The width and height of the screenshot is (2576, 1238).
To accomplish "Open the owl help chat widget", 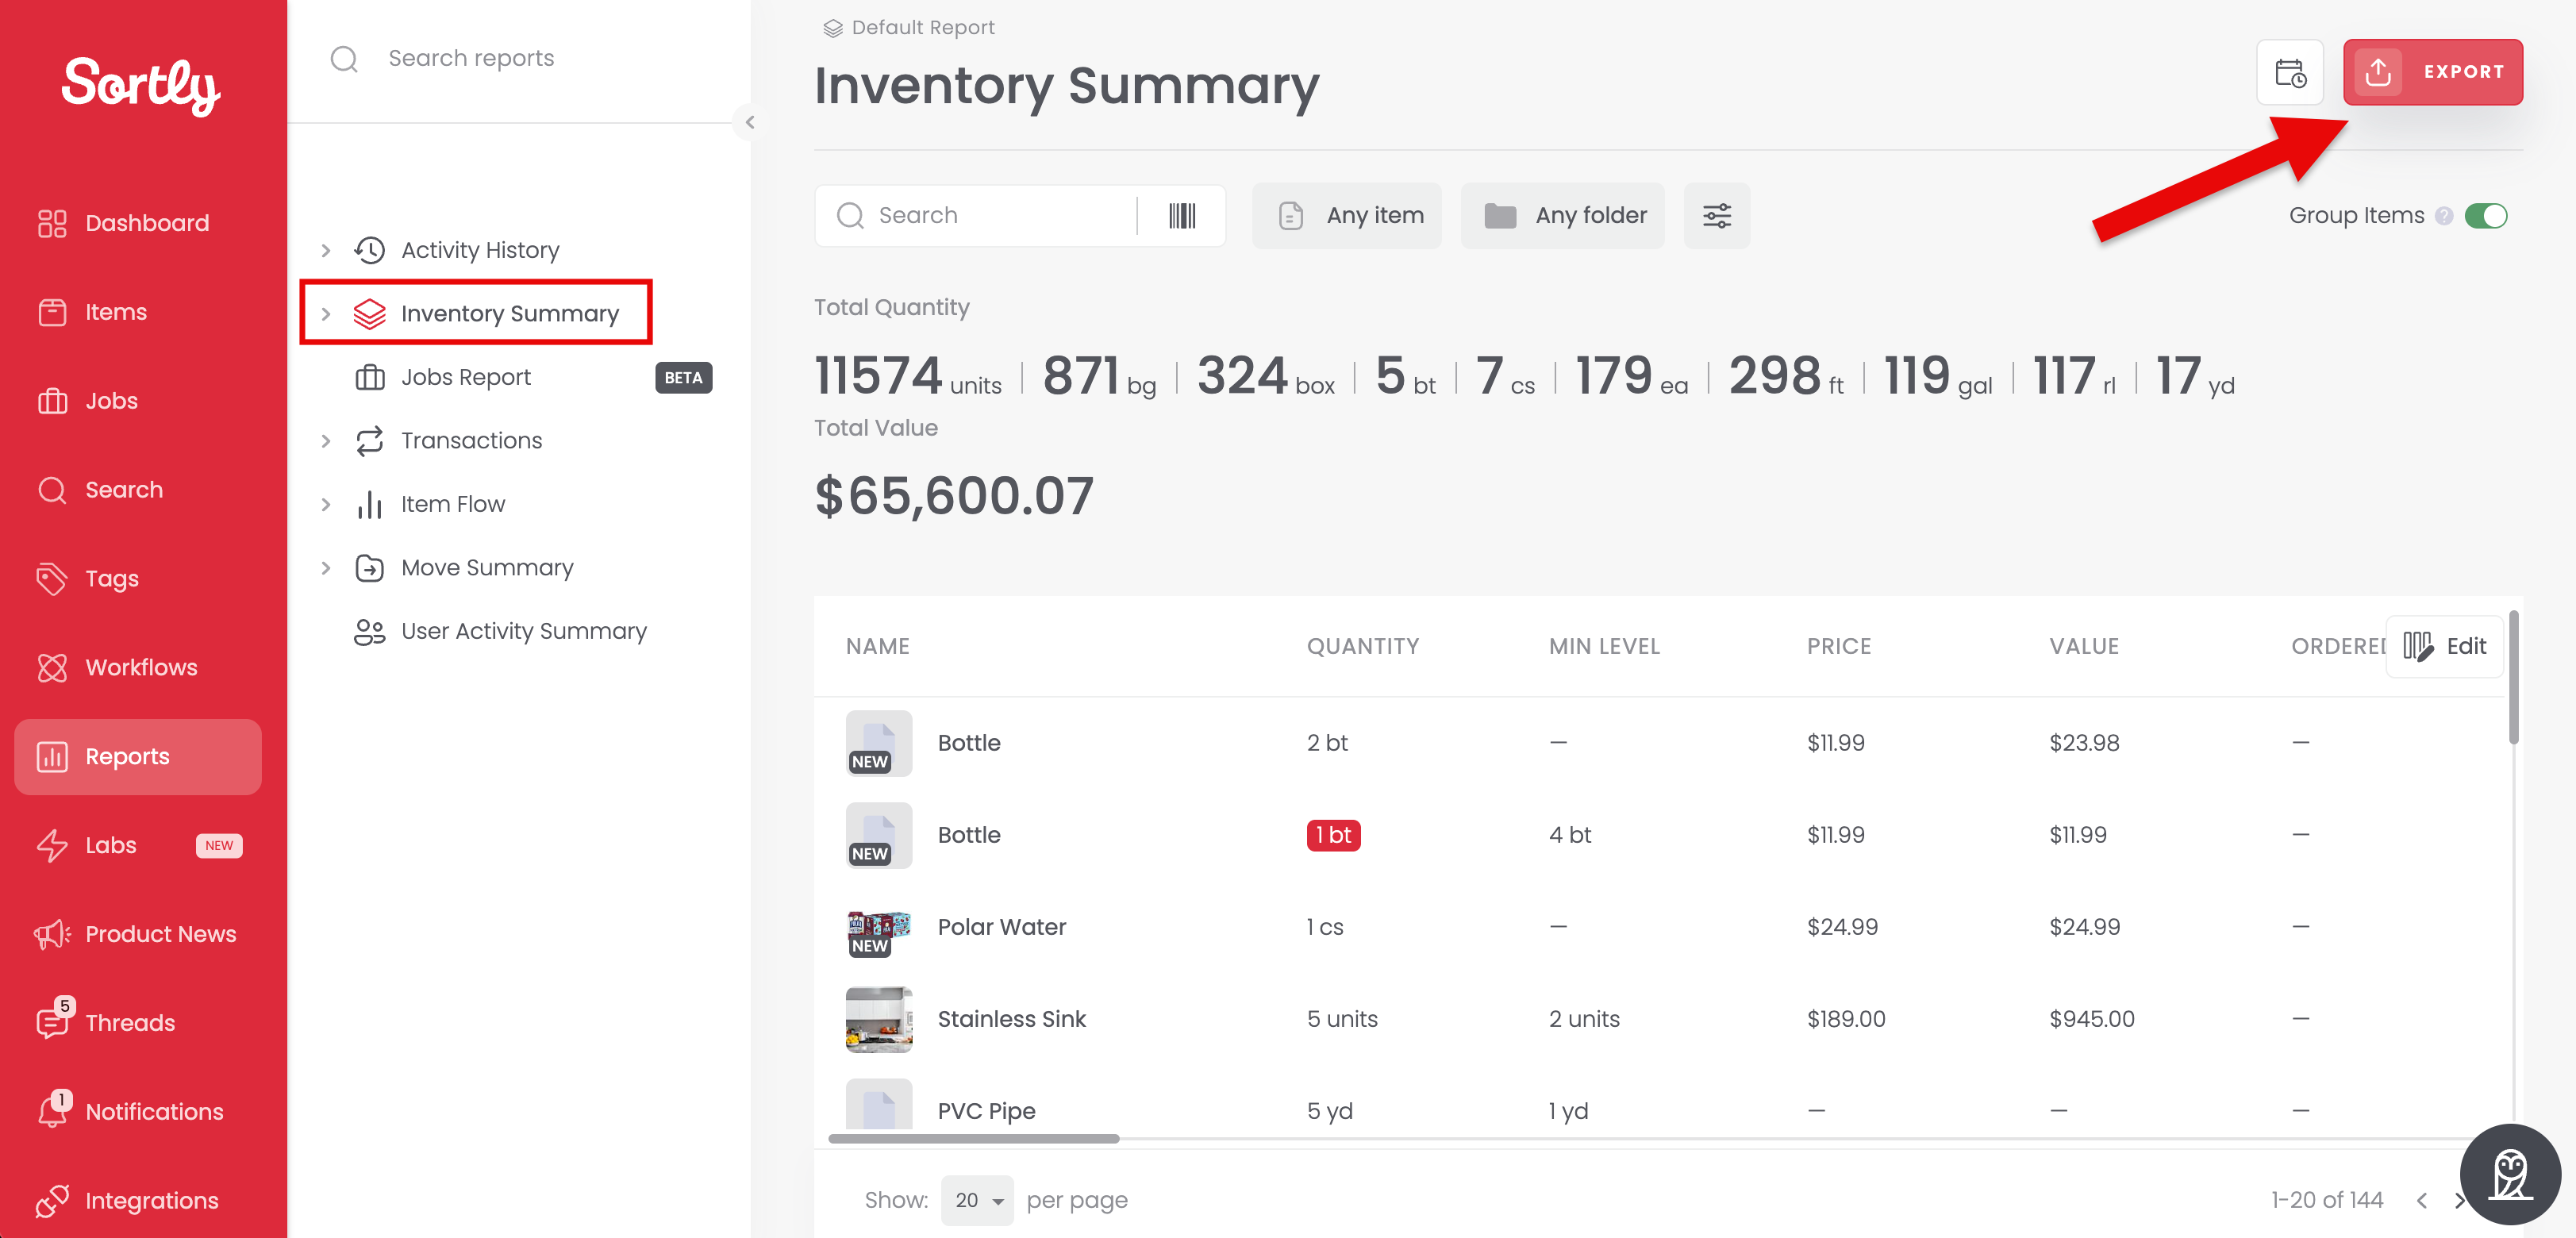I will [2510, 1174].
